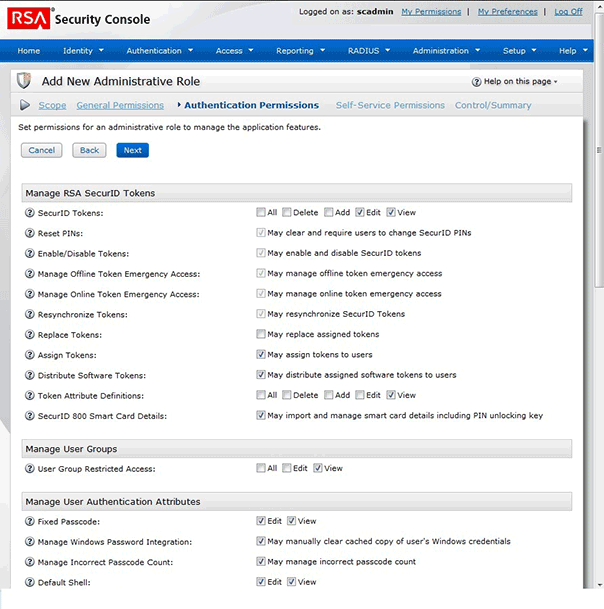This screenshot has width=604, height=609.
Task: Toggle smart card details import permission
Action: coord(261,415)
